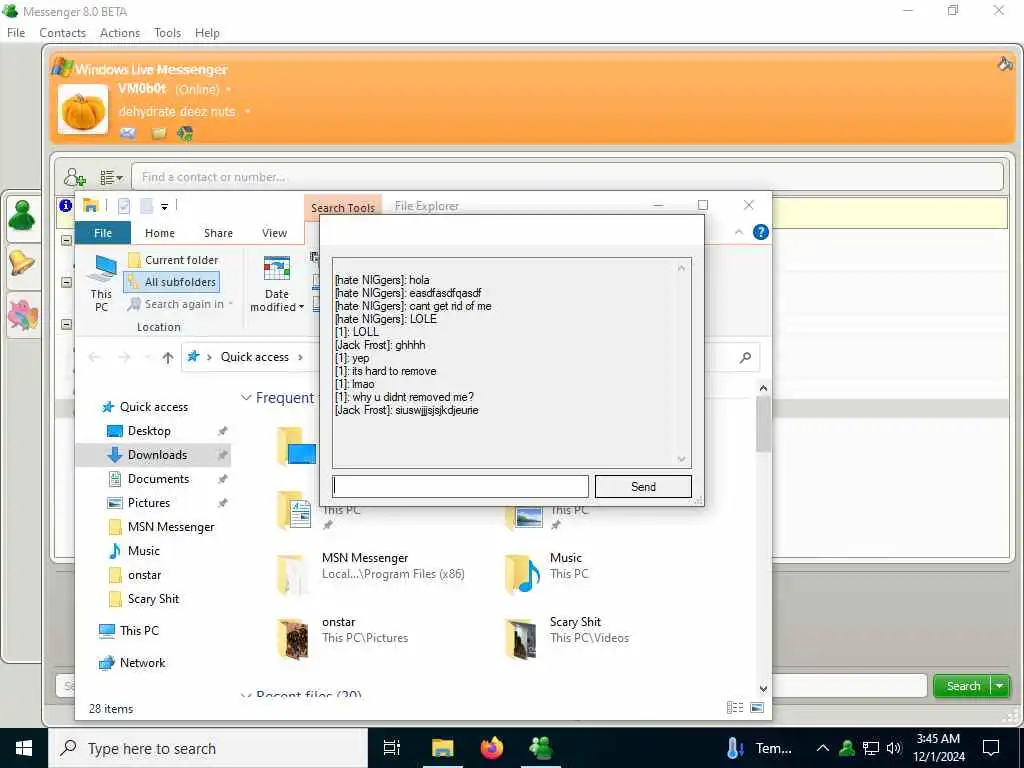Open Task View from the taskbar
1024x768 pixels.
pyautogui.click(x=392, y=748)
